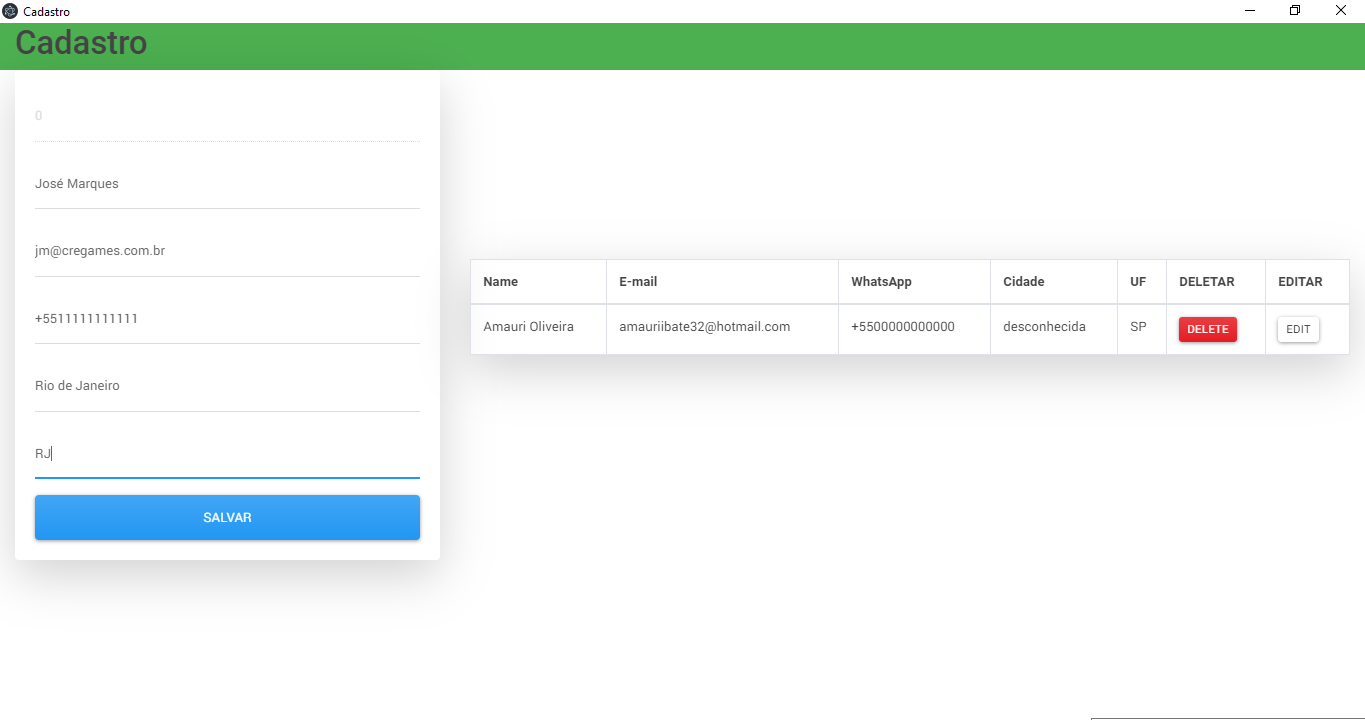Viewport: 1365px width, 720px height.
Task: Click the Name column header
Action: [538, 282]
